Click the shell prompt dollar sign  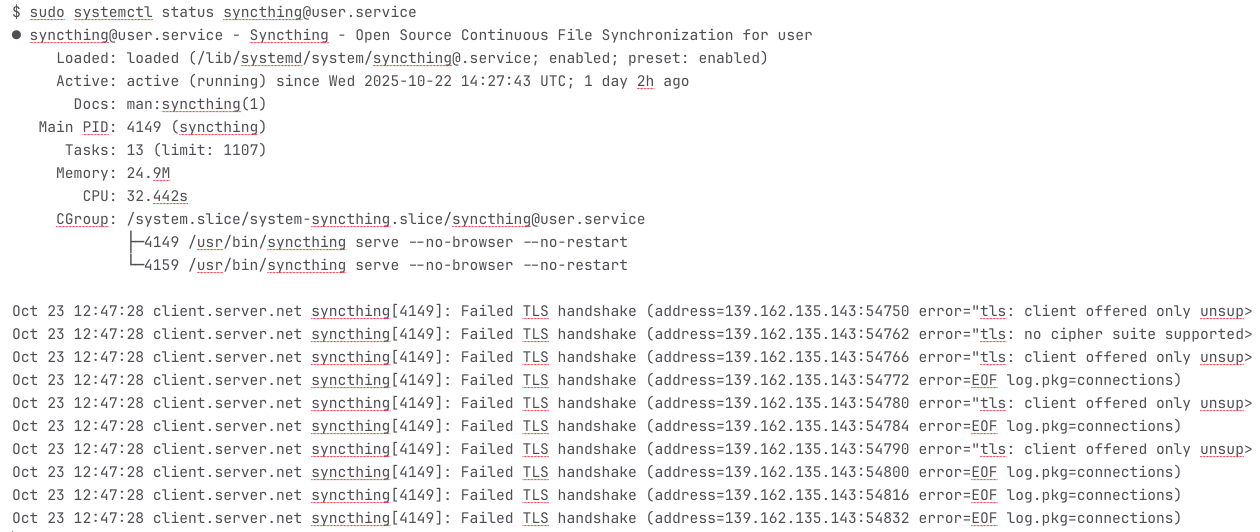click(17, 12)
